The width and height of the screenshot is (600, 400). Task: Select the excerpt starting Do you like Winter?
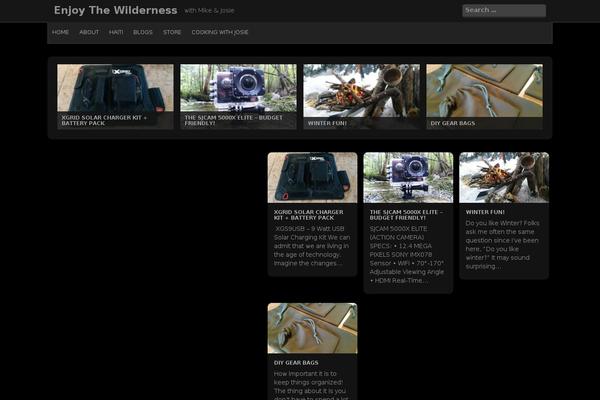click(502, 245)
